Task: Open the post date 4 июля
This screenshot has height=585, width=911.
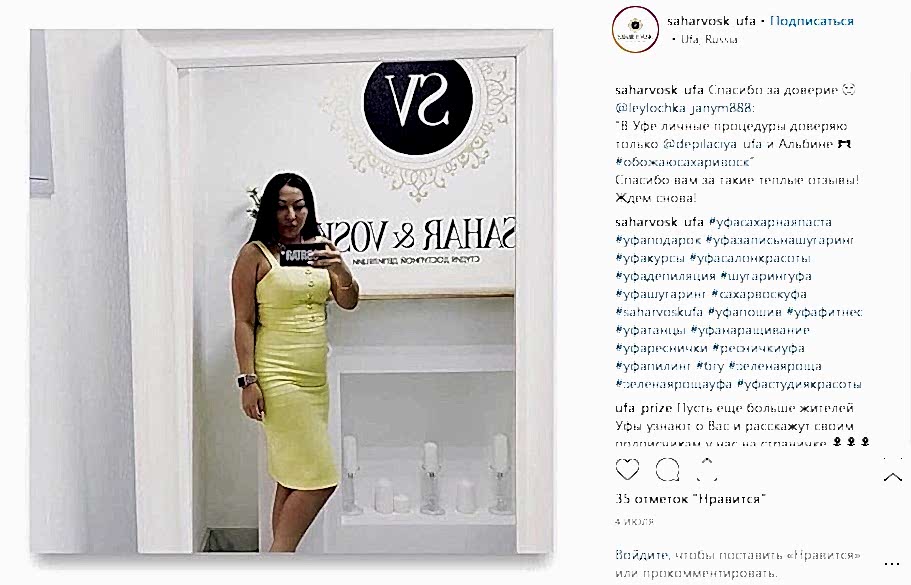Action: click(x=634, y=522)
